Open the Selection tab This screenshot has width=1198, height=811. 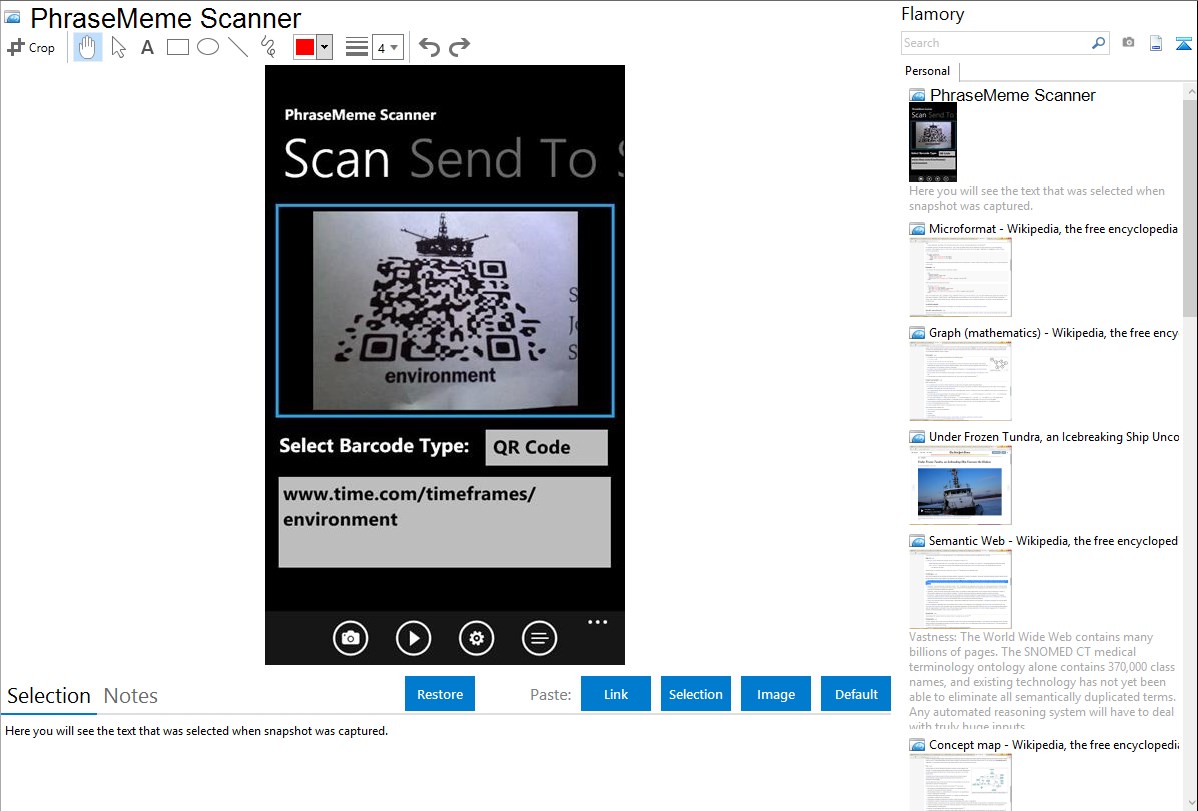(49, 696)
